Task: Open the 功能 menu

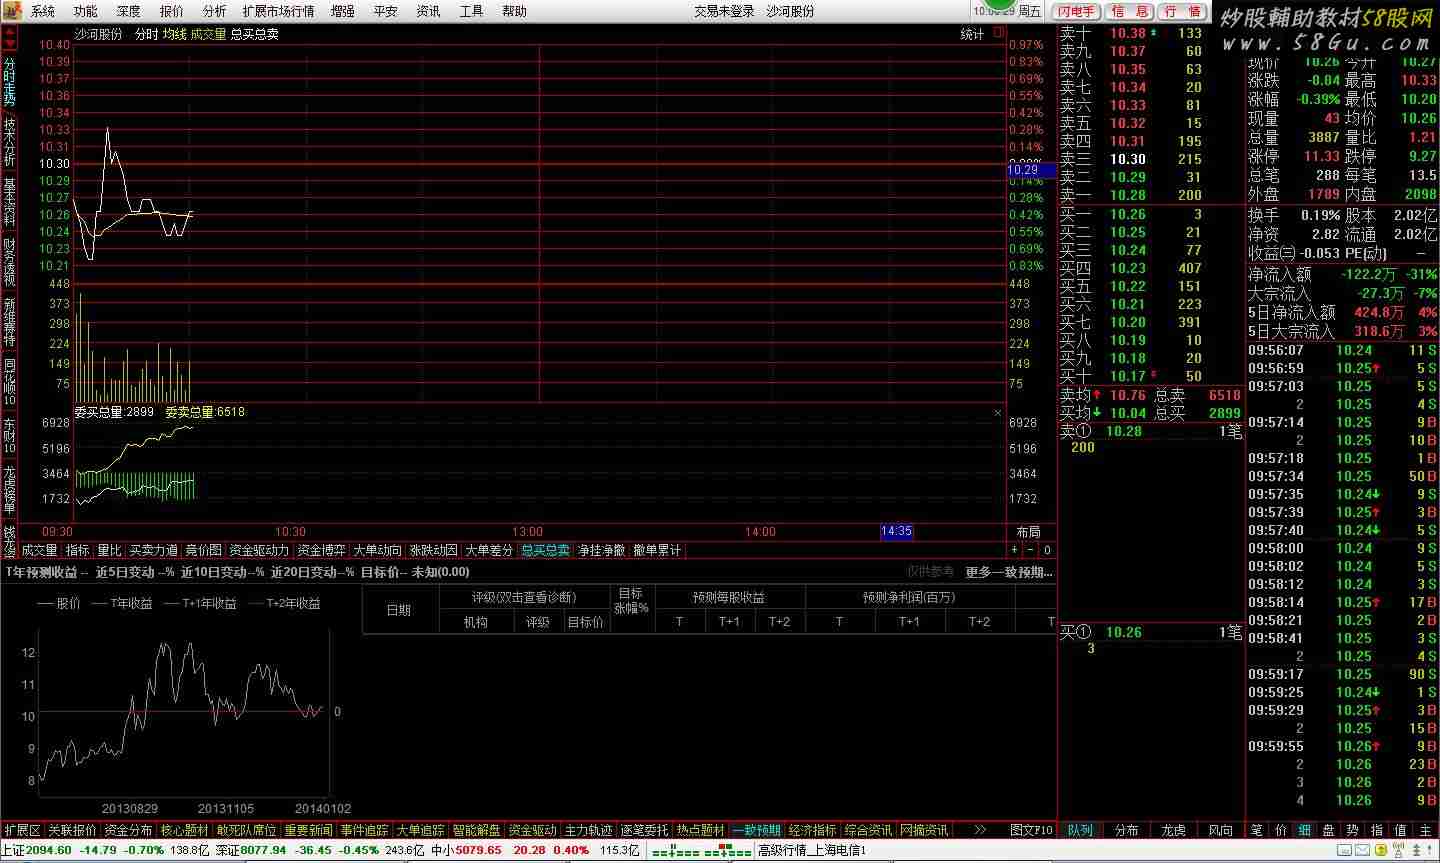Action: pyautogui.click(x=86, y=11)
